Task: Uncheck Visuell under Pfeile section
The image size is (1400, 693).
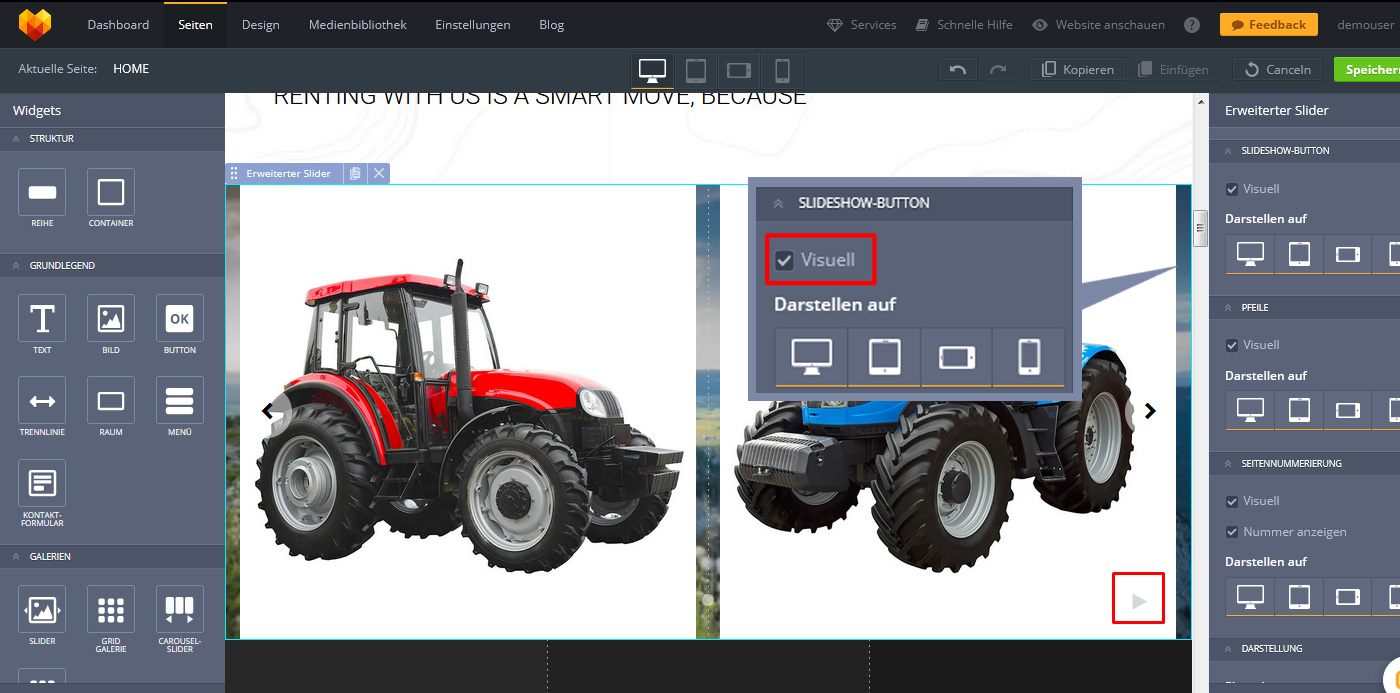Action: pos(1232,345)
